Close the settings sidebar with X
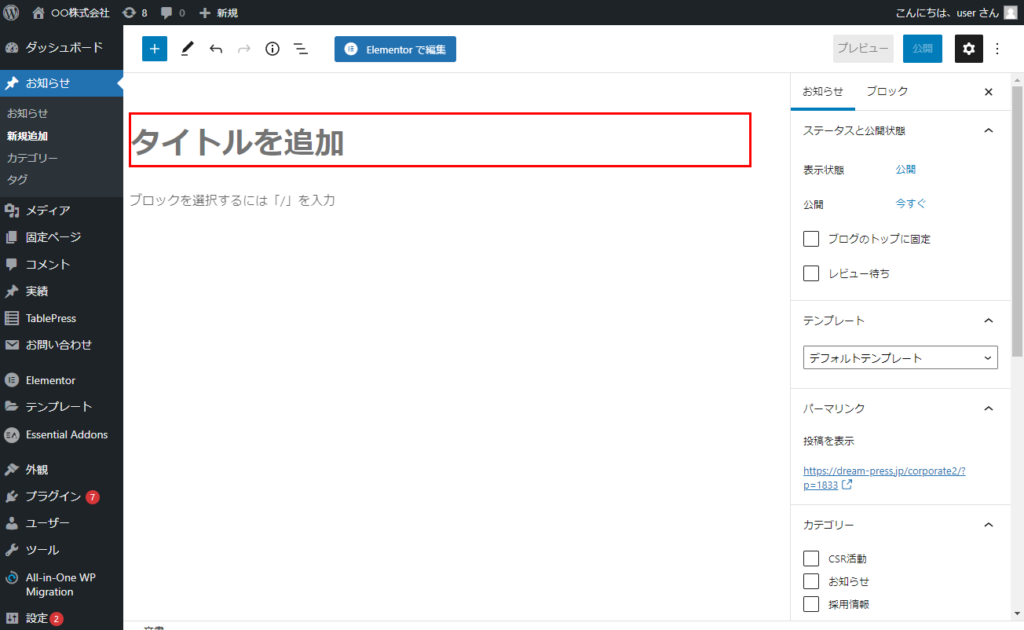 pos(988,91)
